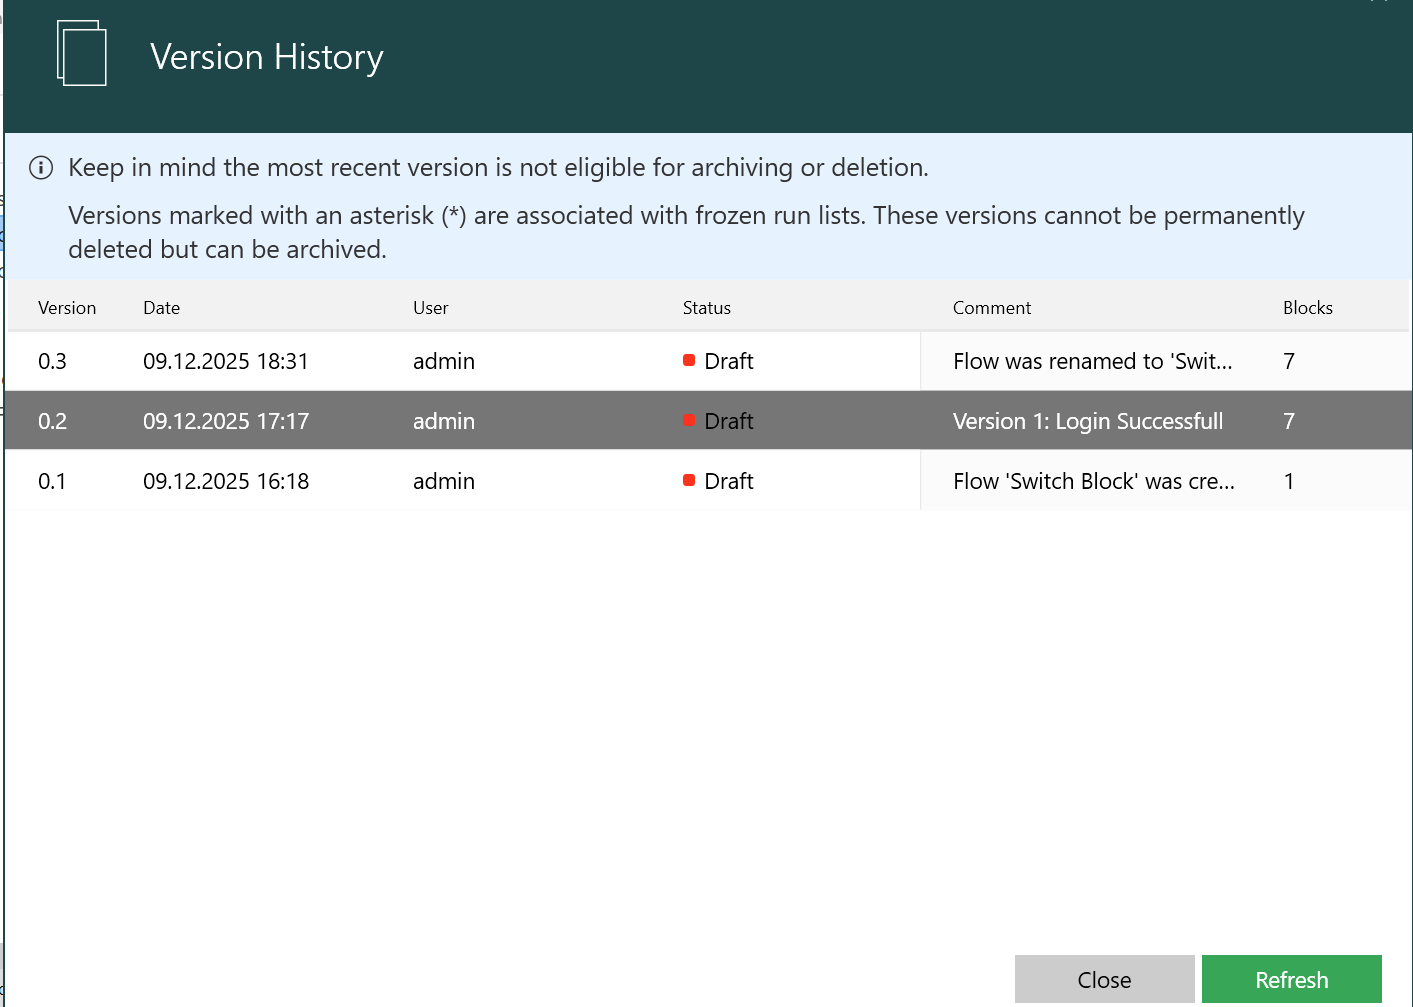Click the Status column header
Image resolution: width=1413 pixels, height=1007 pixels.
(707, 308)
